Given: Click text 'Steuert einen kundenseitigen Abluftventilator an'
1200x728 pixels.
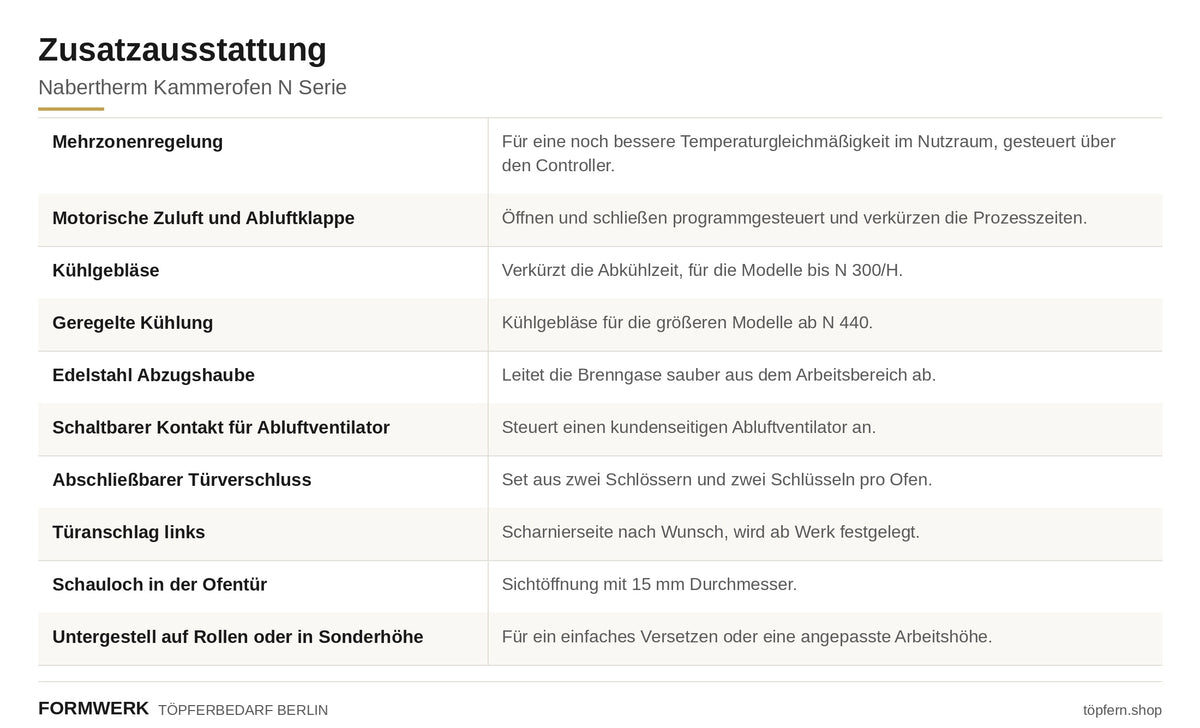Looking at the screenshot, I should [x=689, y=427].
